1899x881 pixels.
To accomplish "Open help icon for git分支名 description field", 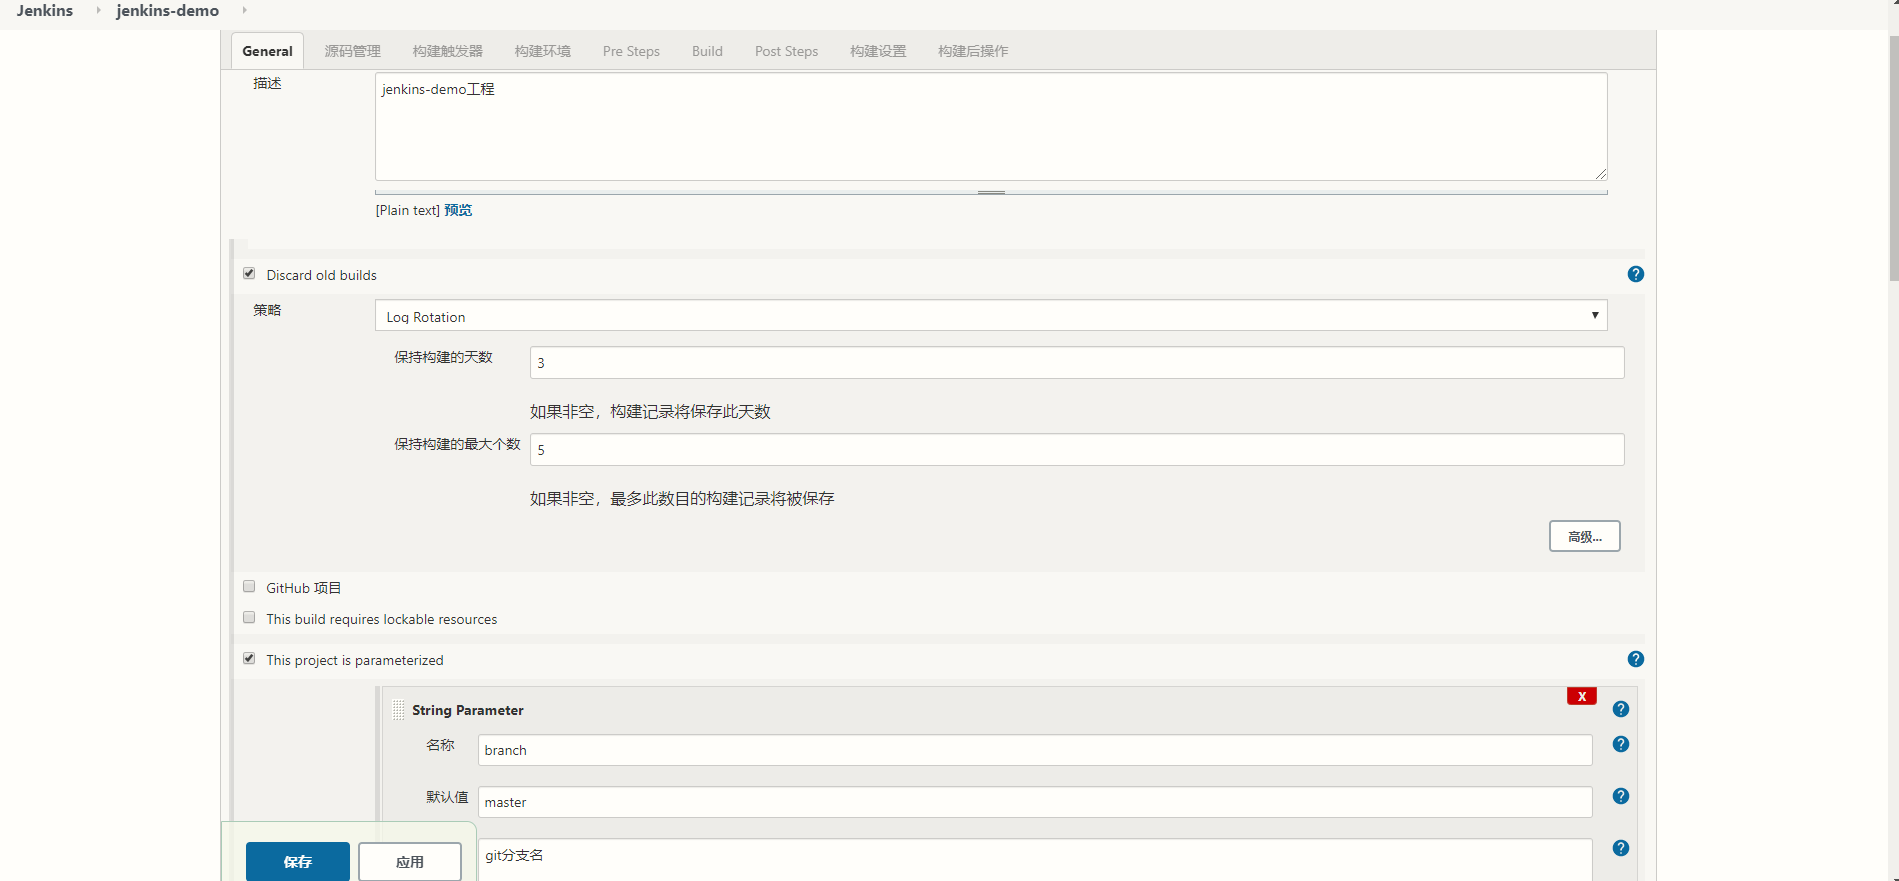I will pos(1621,848).
